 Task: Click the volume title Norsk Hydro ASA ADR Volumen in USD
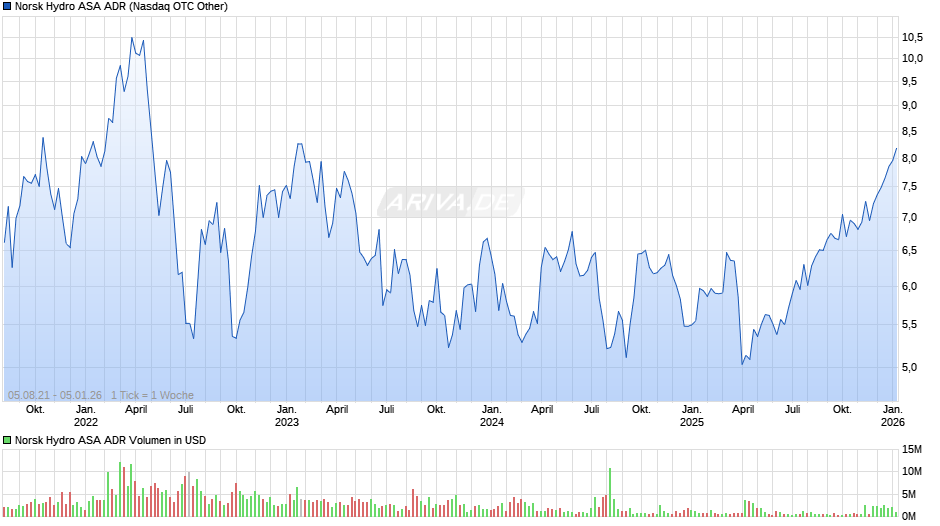point(110,440)
